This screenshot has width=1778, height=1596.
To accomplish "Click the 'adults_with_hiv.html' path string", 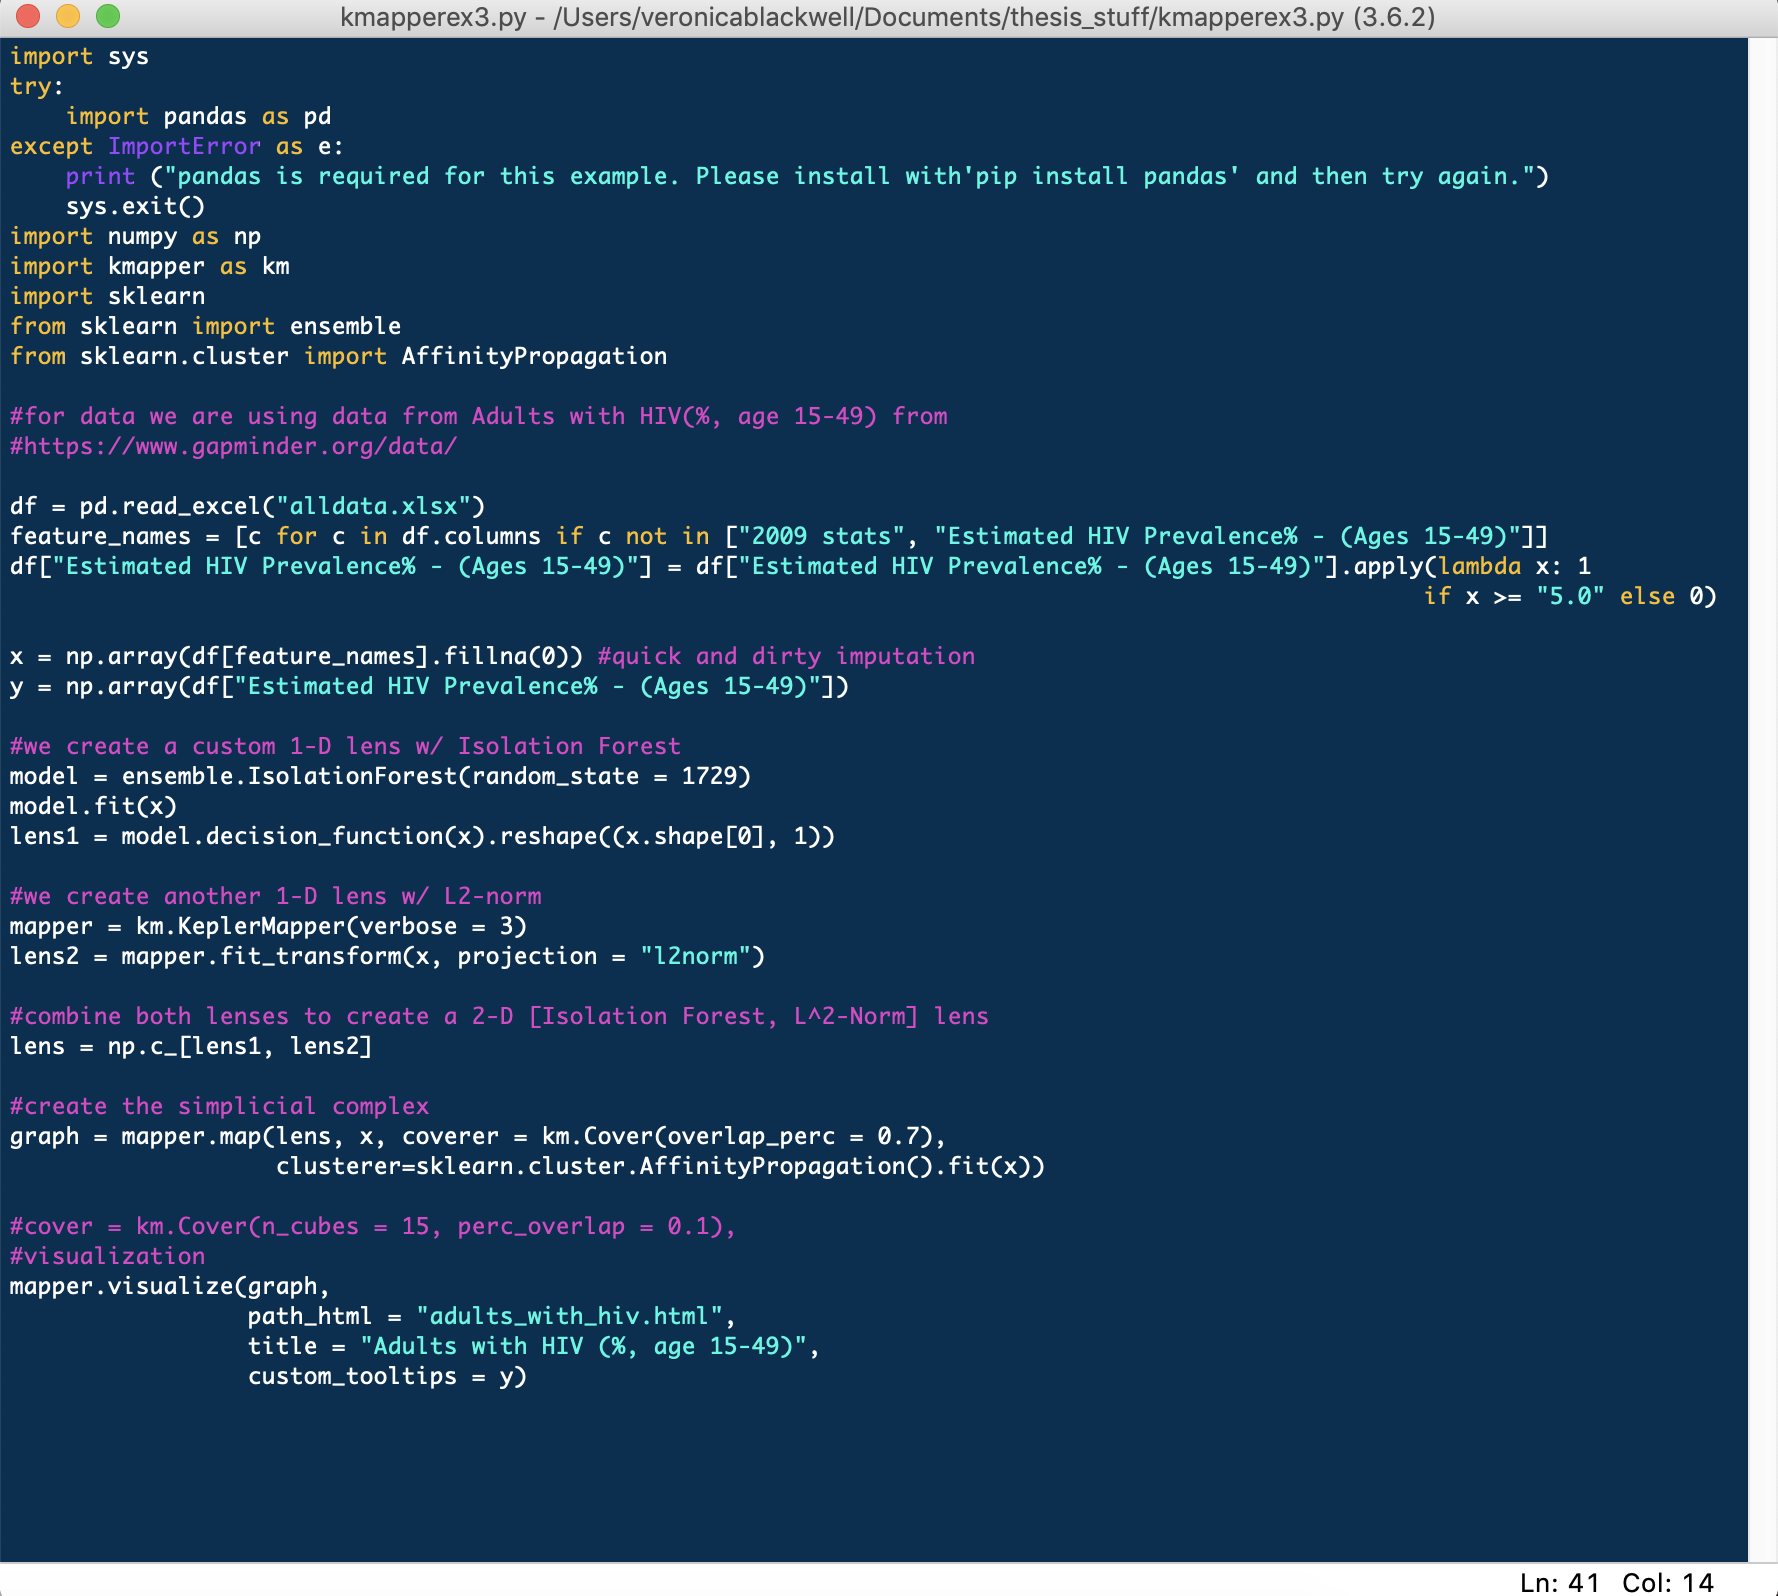I will [x=570, y=1317].
